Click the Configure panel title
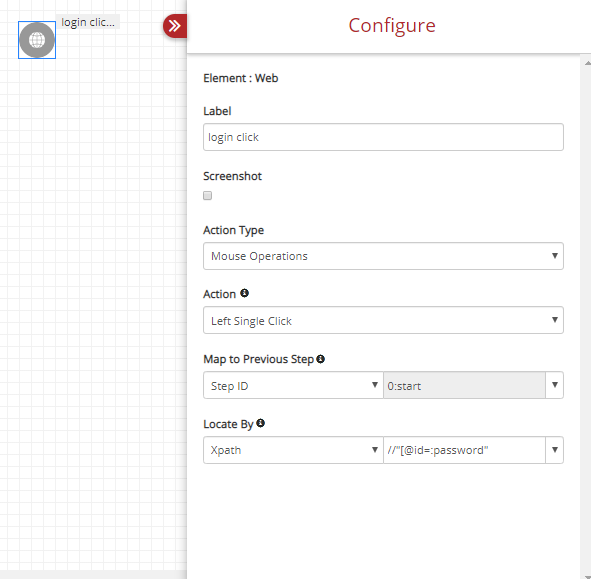The height and width of the screenshot is (579, 591). click(x=392, y=26)
